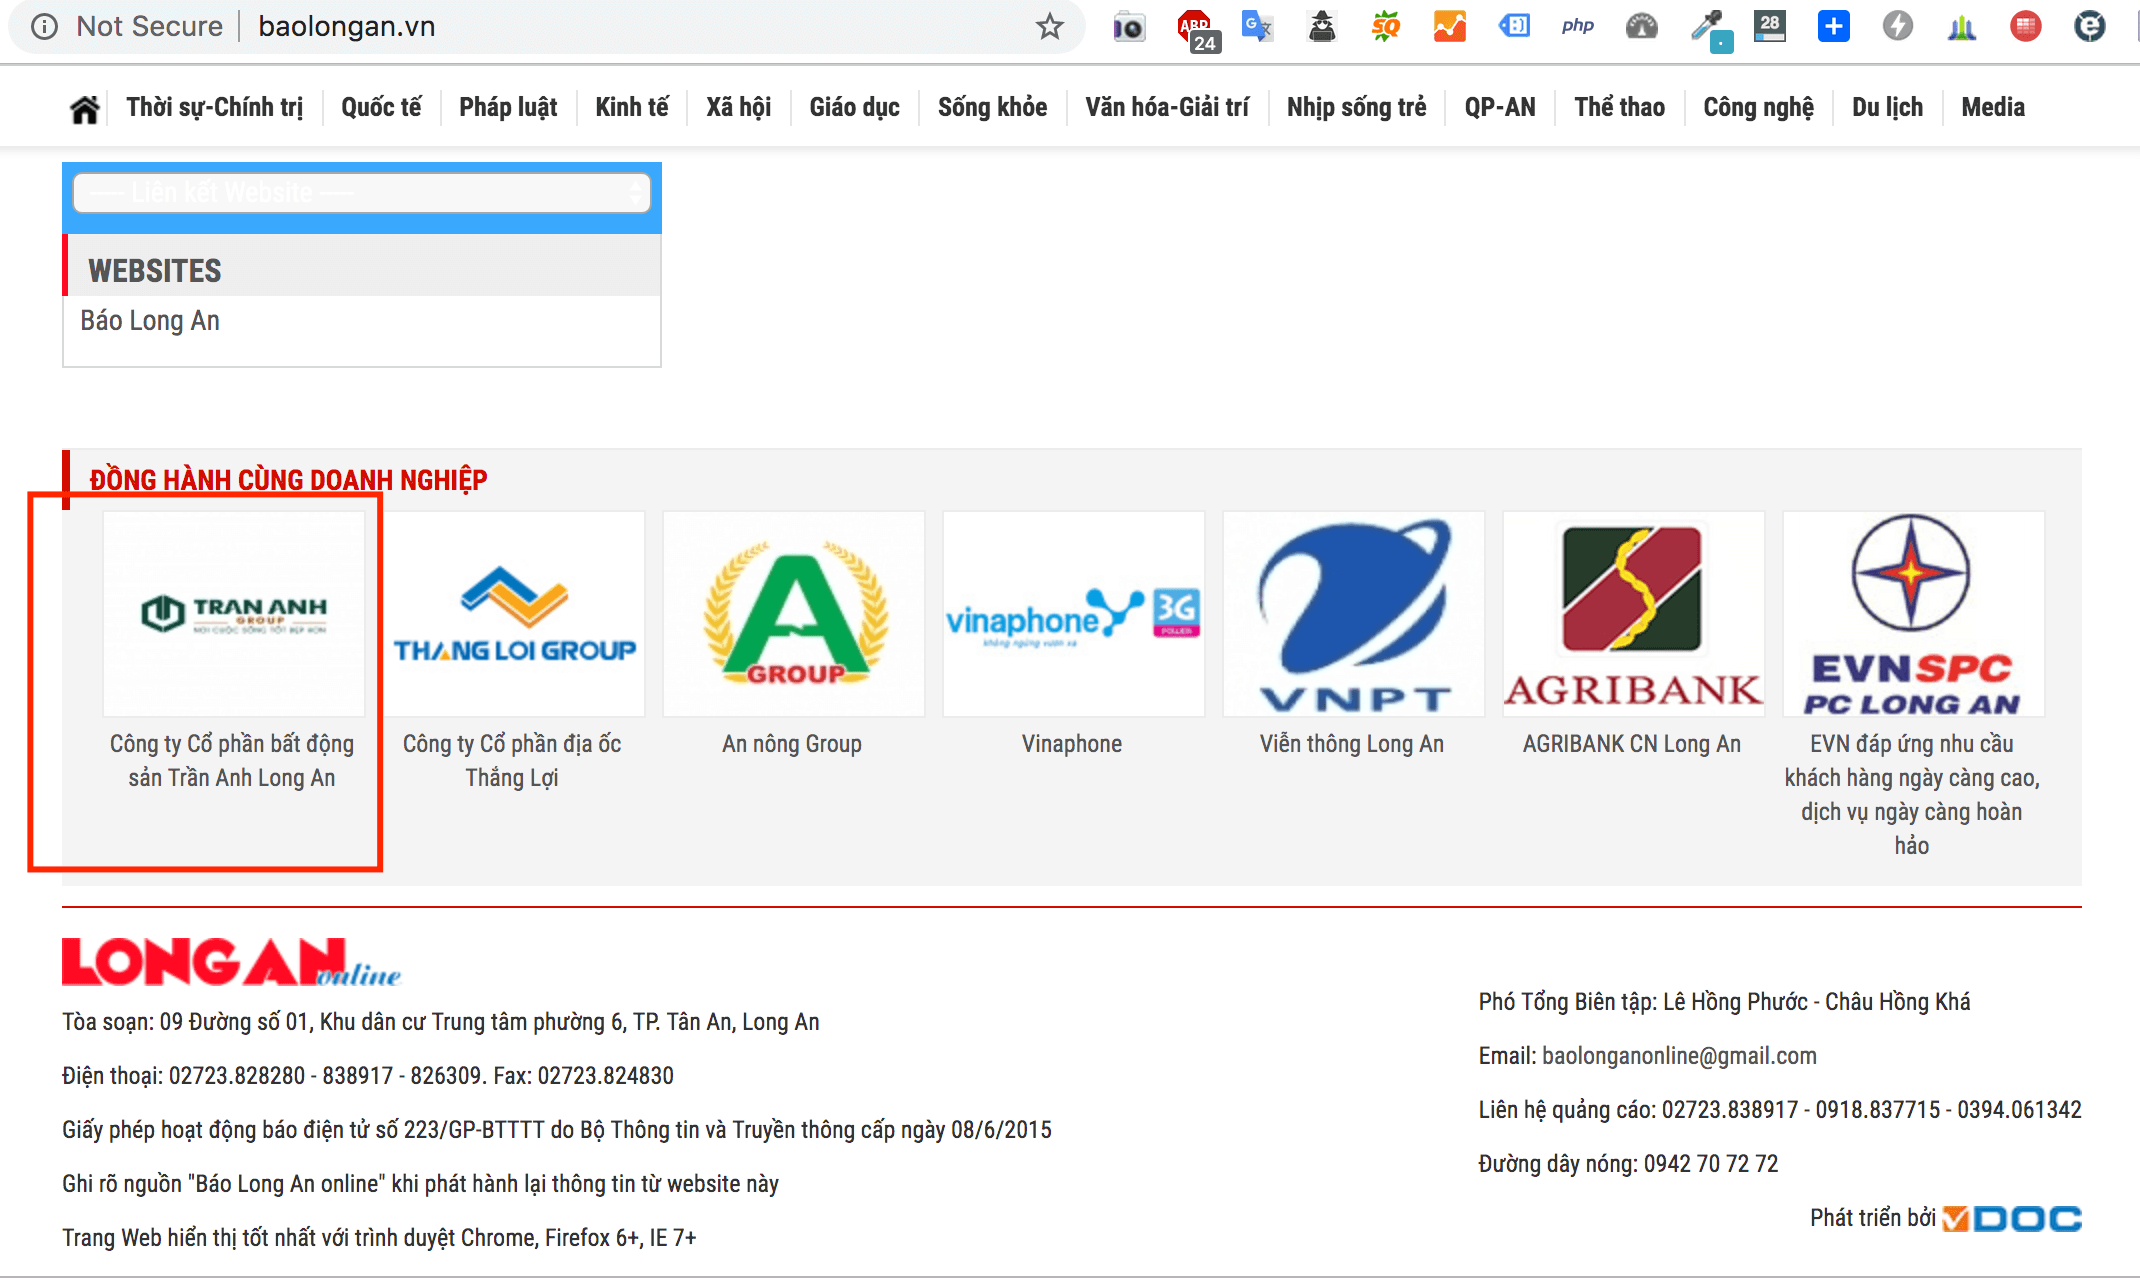The width and height of the screenshot is (2140, 1280).
Task: Click the address bar URL baolongan.vn
Action: [x=347, y=26]
